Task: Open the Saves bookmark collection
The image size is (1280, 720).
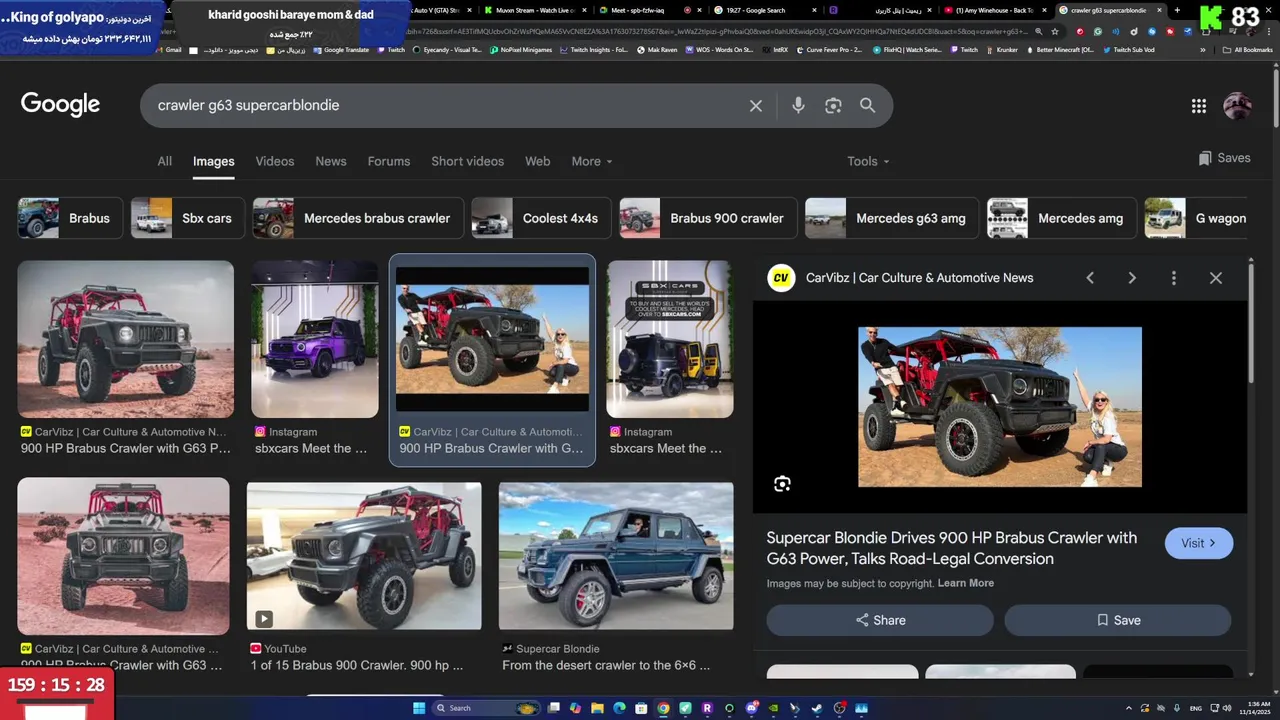Action: pos(1224,158)
